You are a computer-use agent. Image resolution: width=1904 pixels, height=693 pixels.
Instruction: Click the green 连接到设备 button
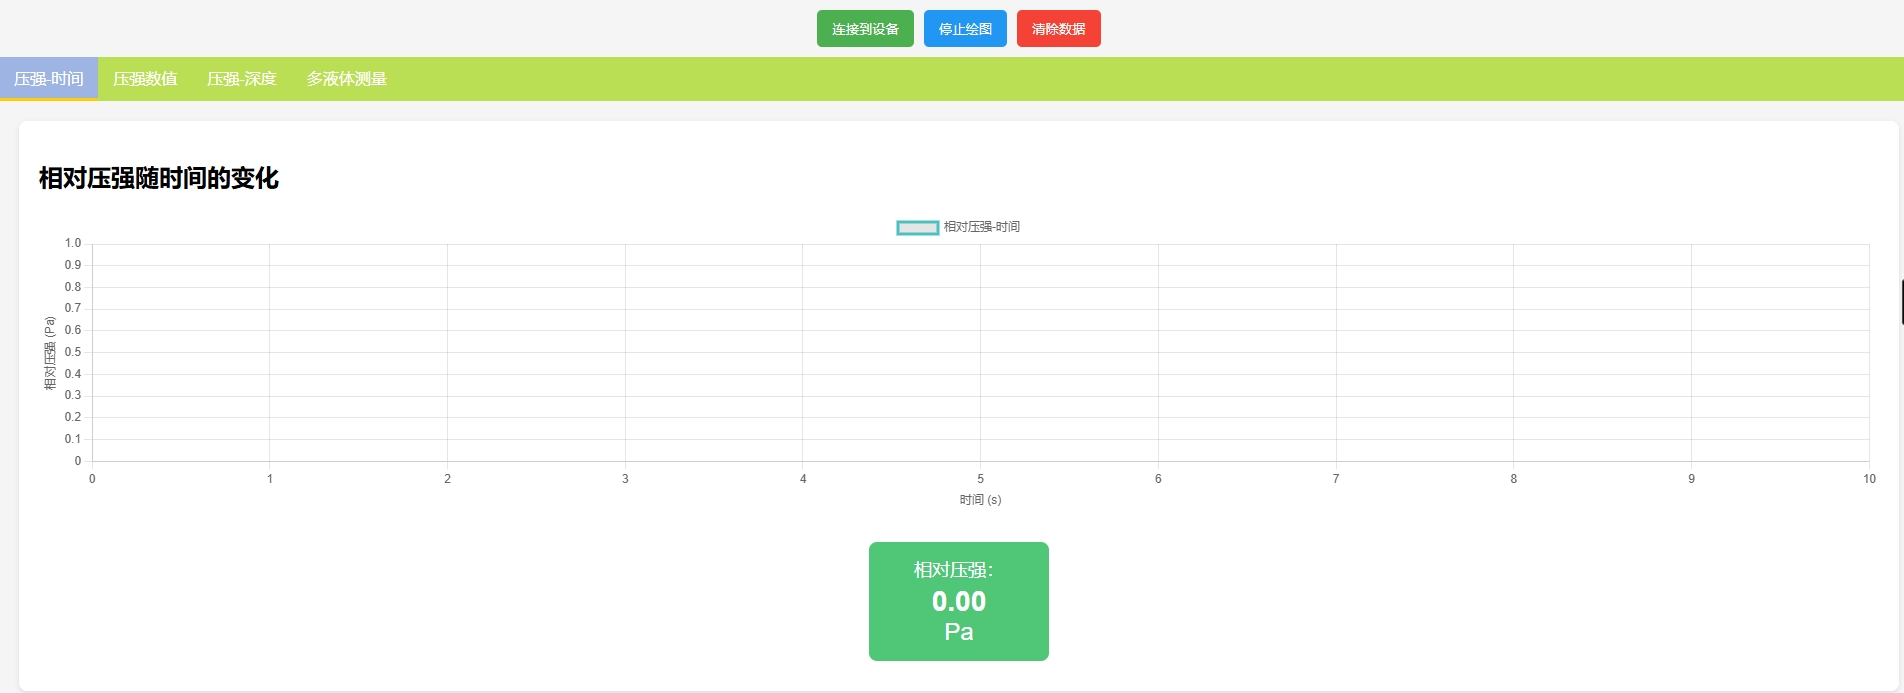click(x=865, y=29)
